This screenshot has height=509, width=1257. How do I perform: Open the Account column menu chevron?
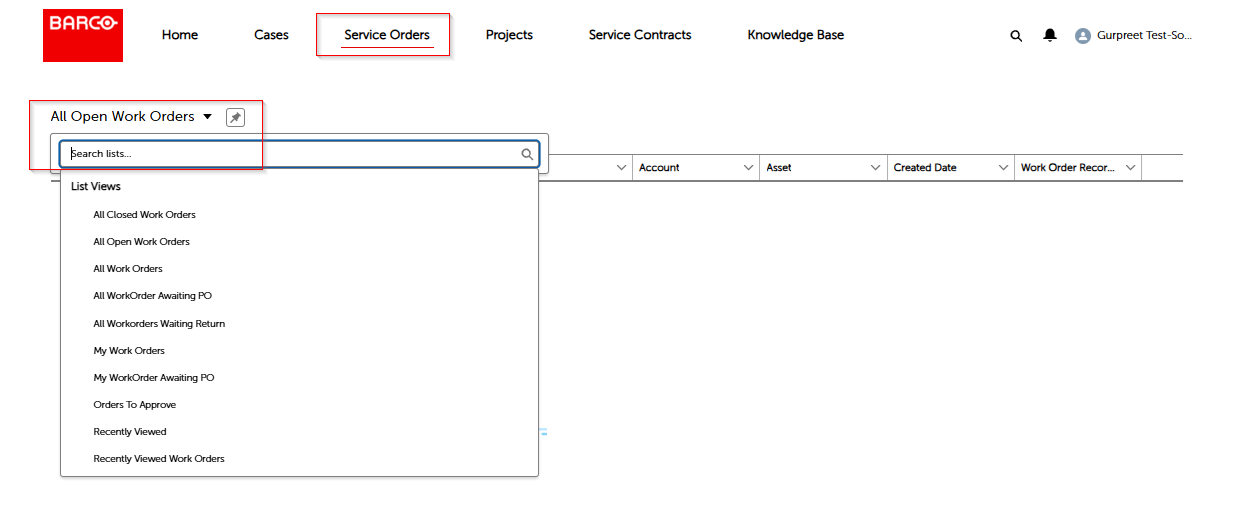click(x=748, y=168)
